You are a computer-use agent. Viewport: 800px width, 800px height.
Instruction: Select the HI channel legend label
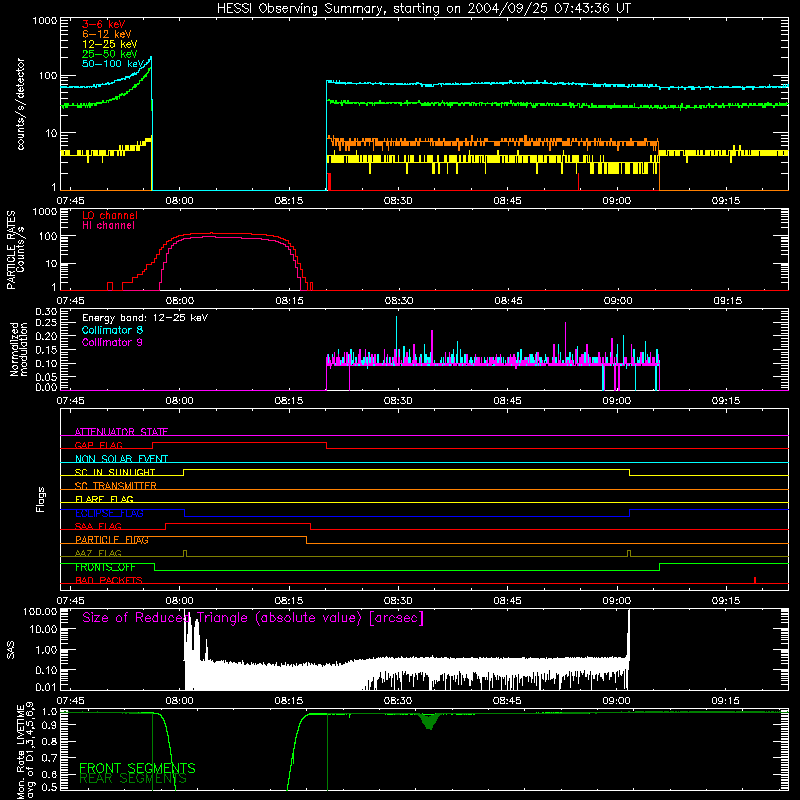[x=108, y=225]
